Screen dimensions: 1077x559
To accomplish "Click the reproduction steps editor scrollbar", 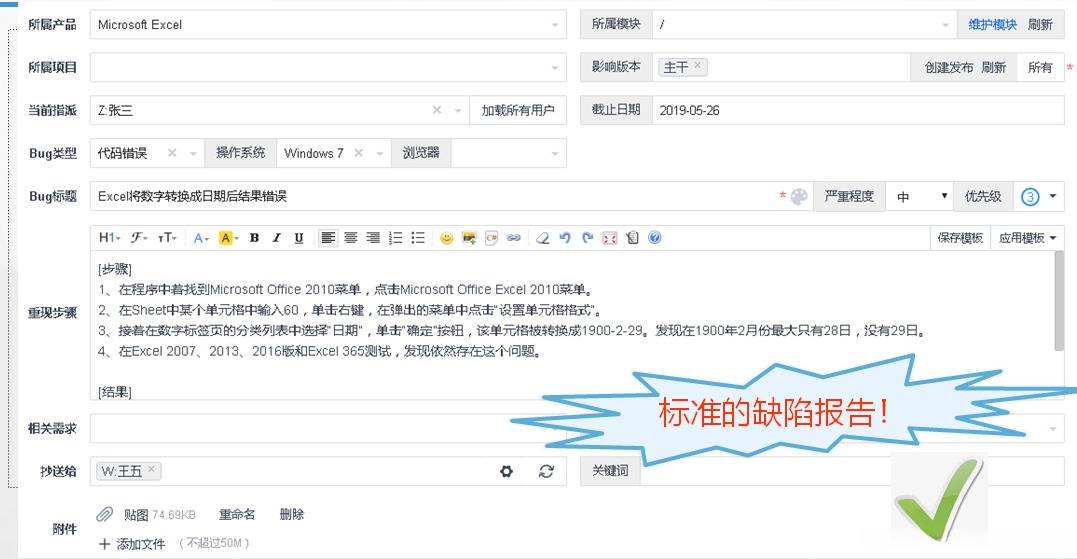I will (1059, 301).
